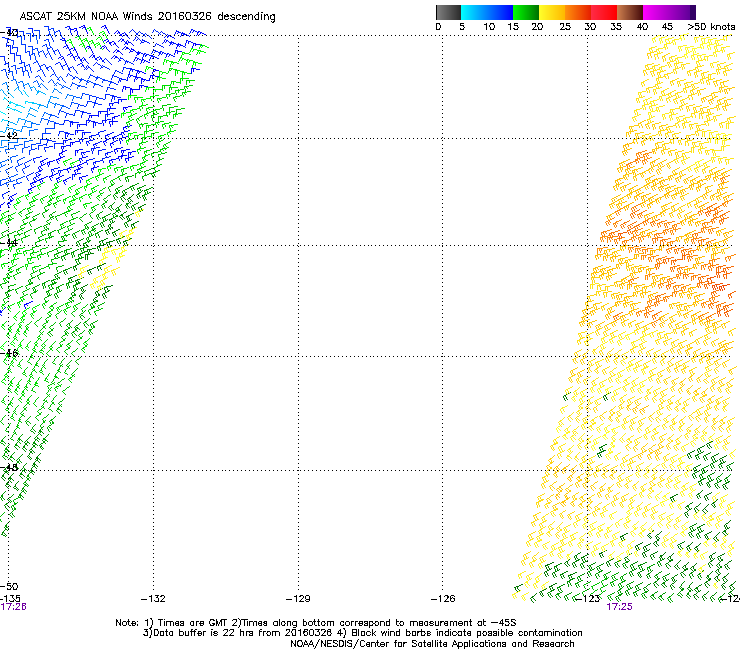The width and height of the screenshot is (740, 650).
Task: Click the cyan-blue 5-15 knots color band
Action: tap(487, 12)
